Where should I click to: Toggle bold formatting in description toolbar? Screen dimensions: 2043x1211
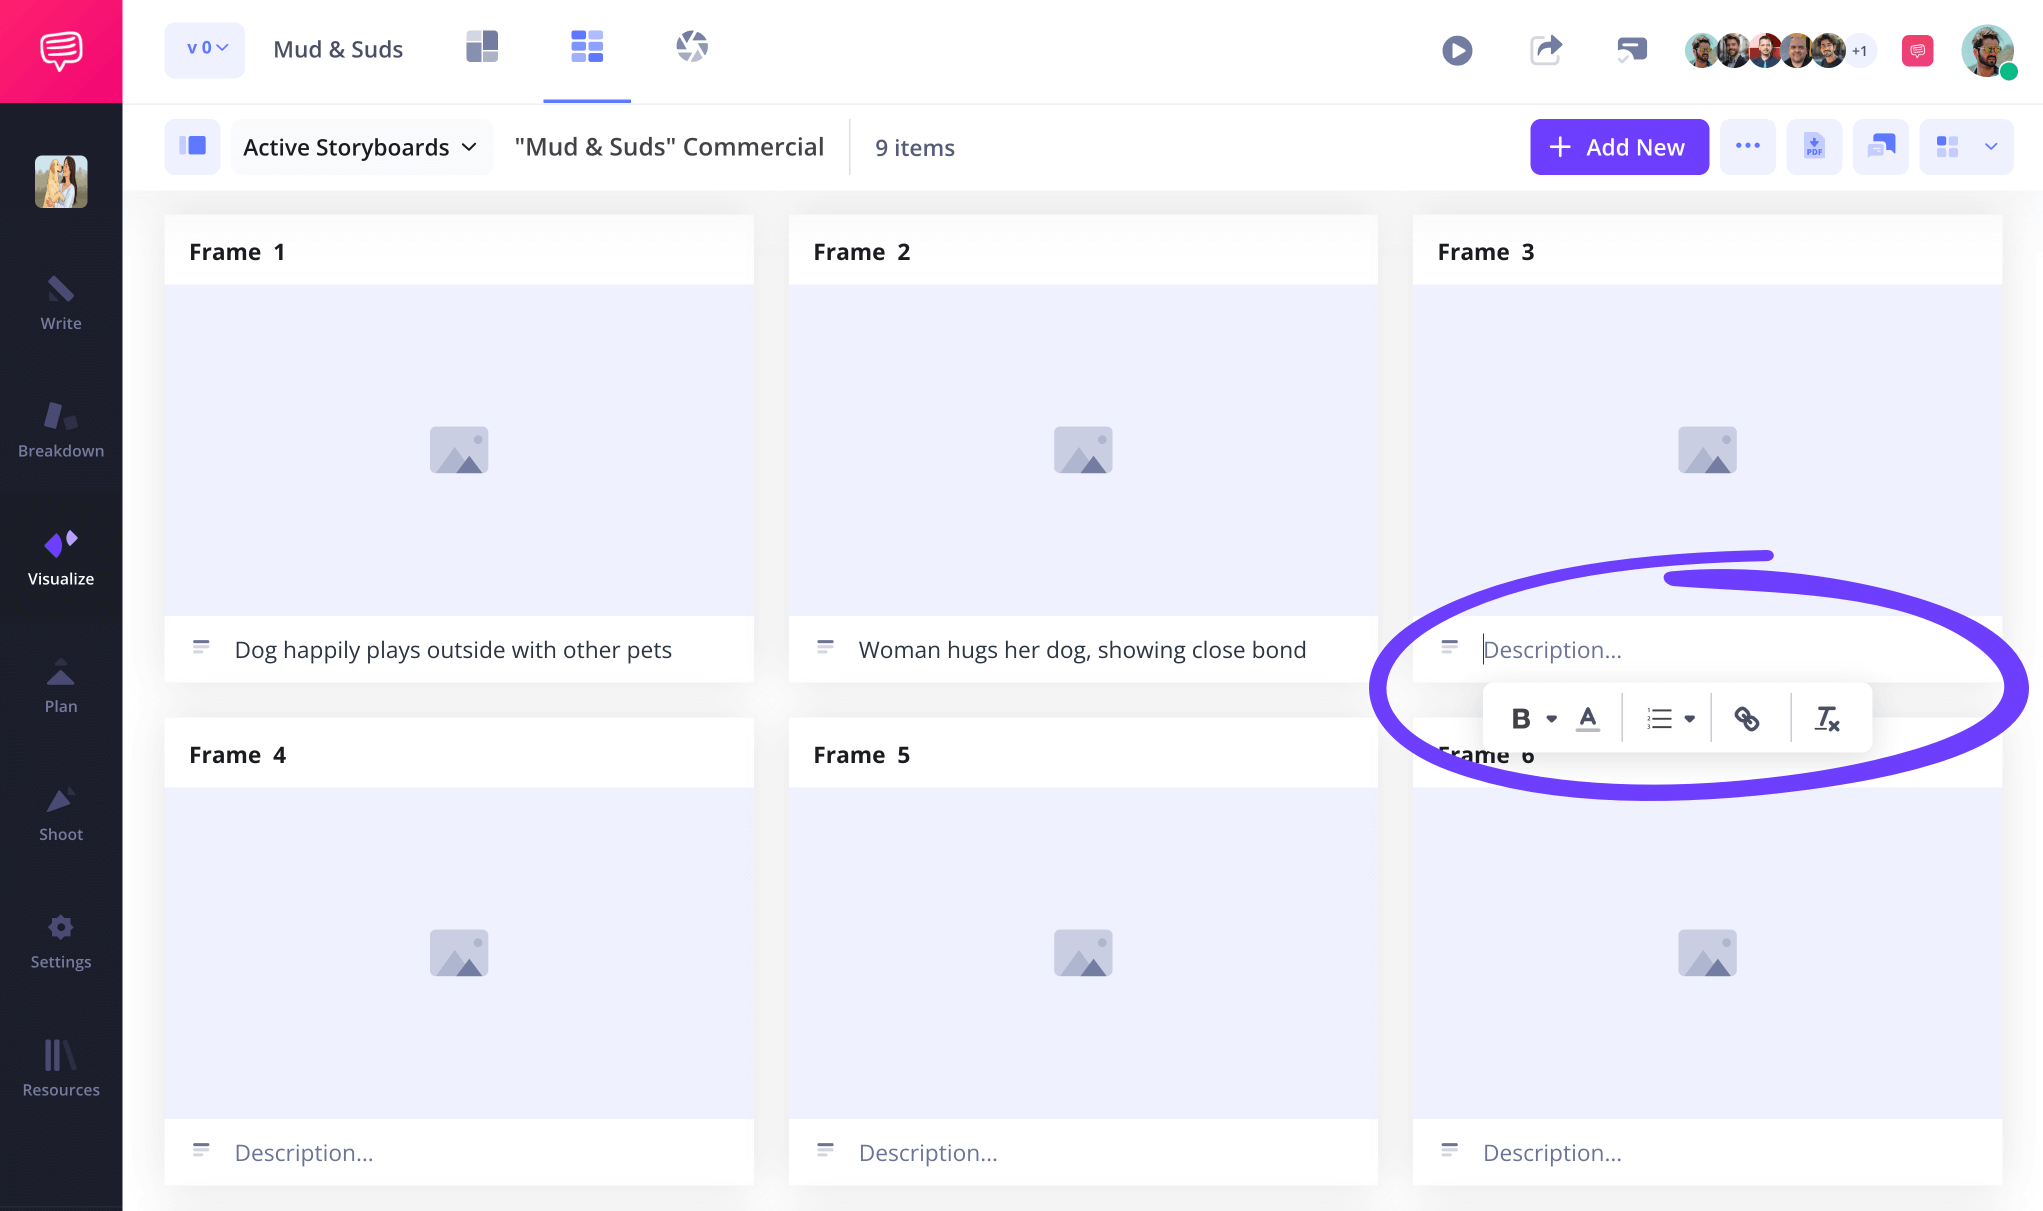[1521, 717]
